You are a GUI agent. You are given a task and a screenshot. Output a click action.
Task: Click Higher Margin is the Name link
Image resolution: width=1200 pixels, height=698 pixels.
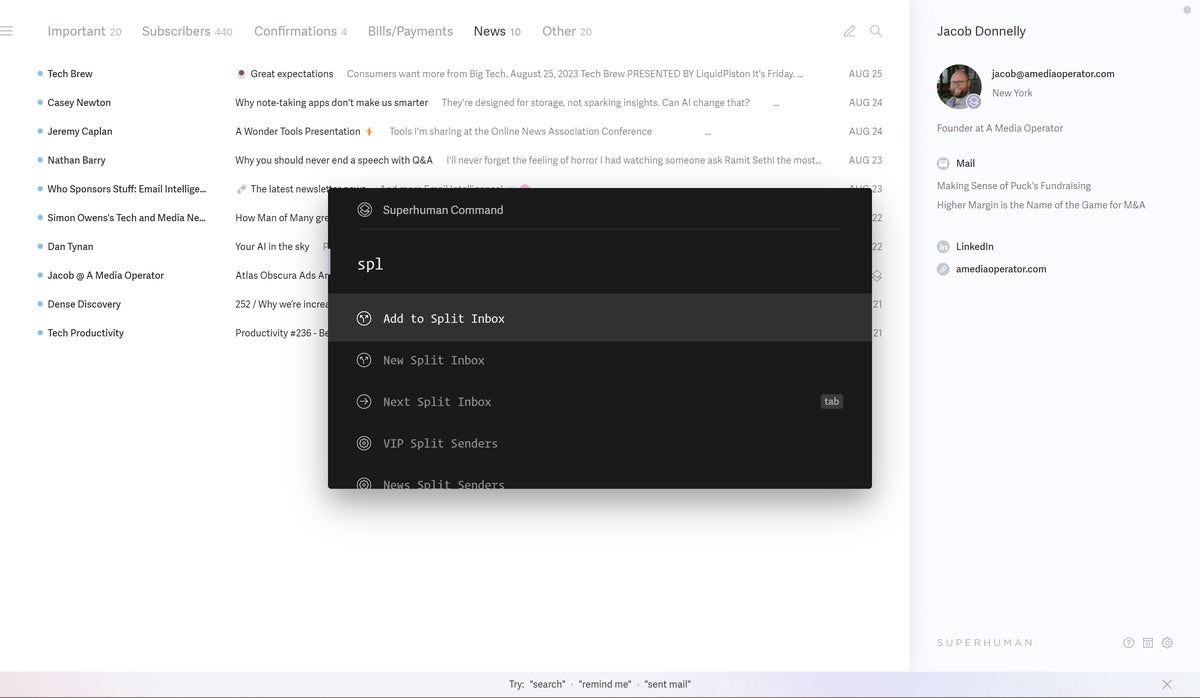pyautogui.click(x=1041, y=205)
